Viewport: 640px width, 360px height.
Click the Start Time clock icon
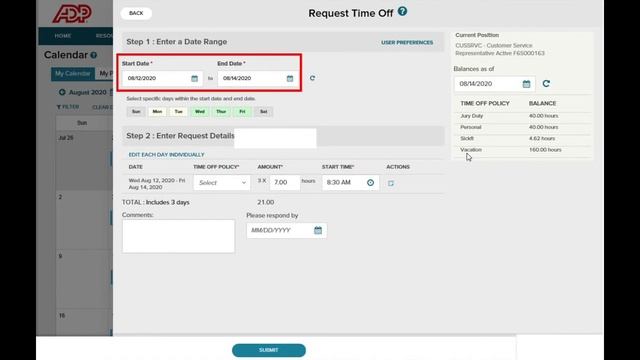[370, 182]
